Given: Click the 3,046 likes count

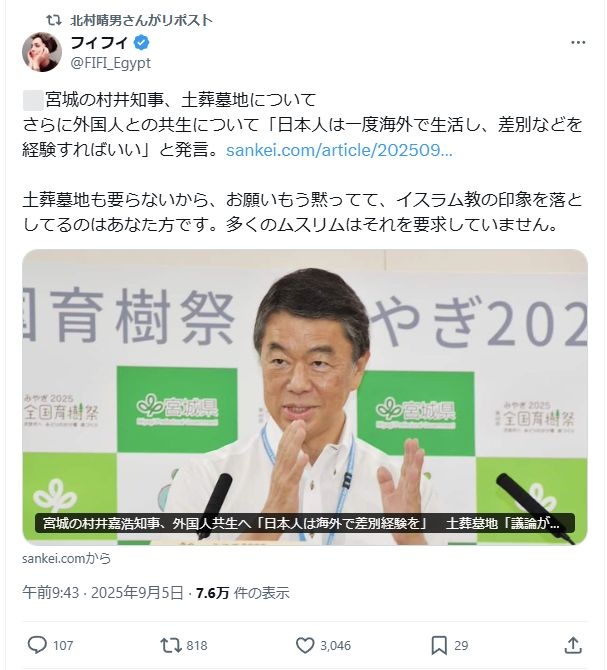Looking at the screenshot, I should point(336,645).
